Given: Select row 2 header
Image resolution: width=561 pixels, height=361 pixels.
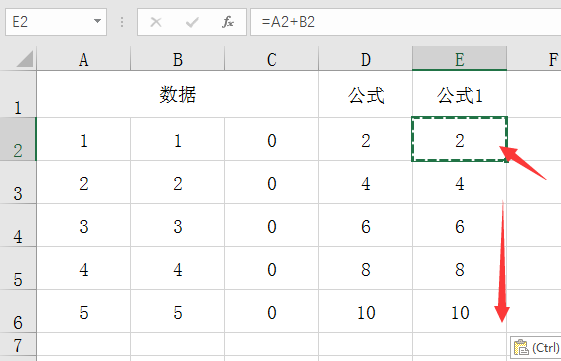Looking at the screenshot, I should [x=18, y=139].
